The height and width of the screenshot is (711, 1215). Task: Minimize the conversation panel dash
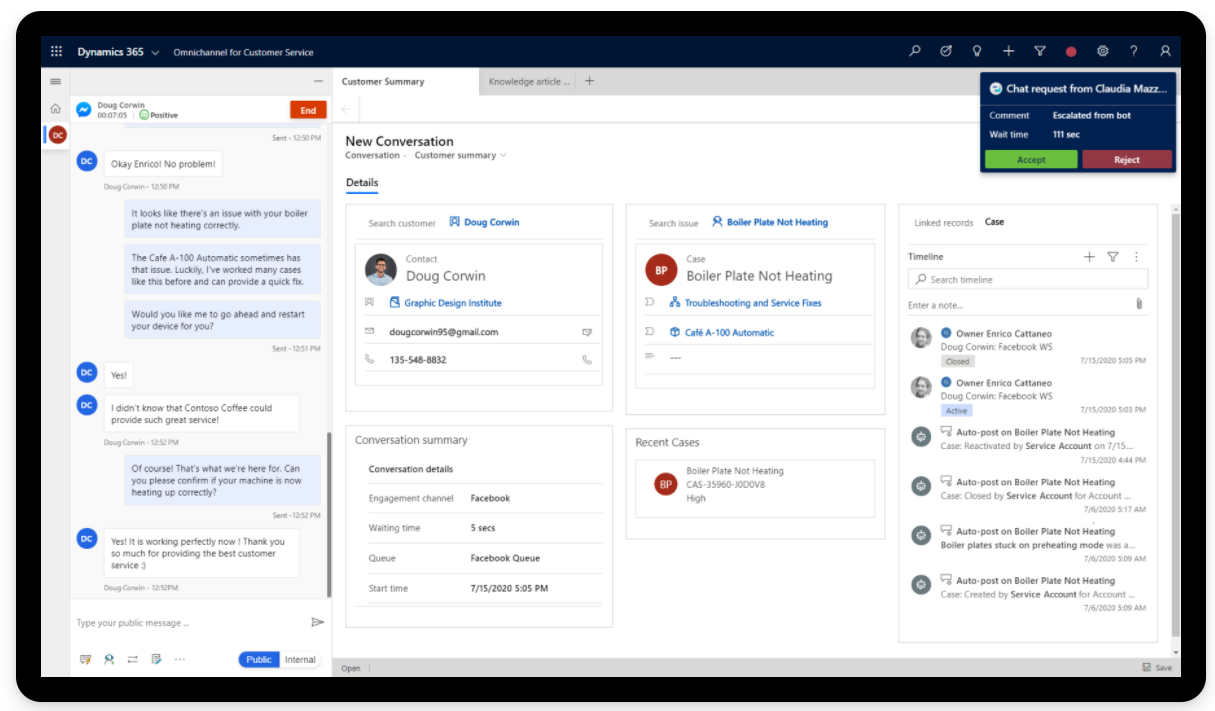pyautogui.click(x=318, y=82)
